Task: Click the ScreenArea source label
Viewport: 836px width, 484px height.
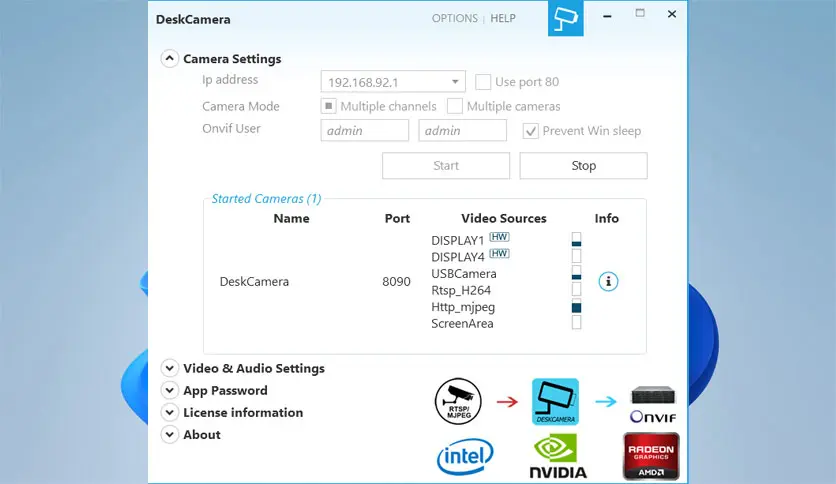Action: [x=462, y=324]
